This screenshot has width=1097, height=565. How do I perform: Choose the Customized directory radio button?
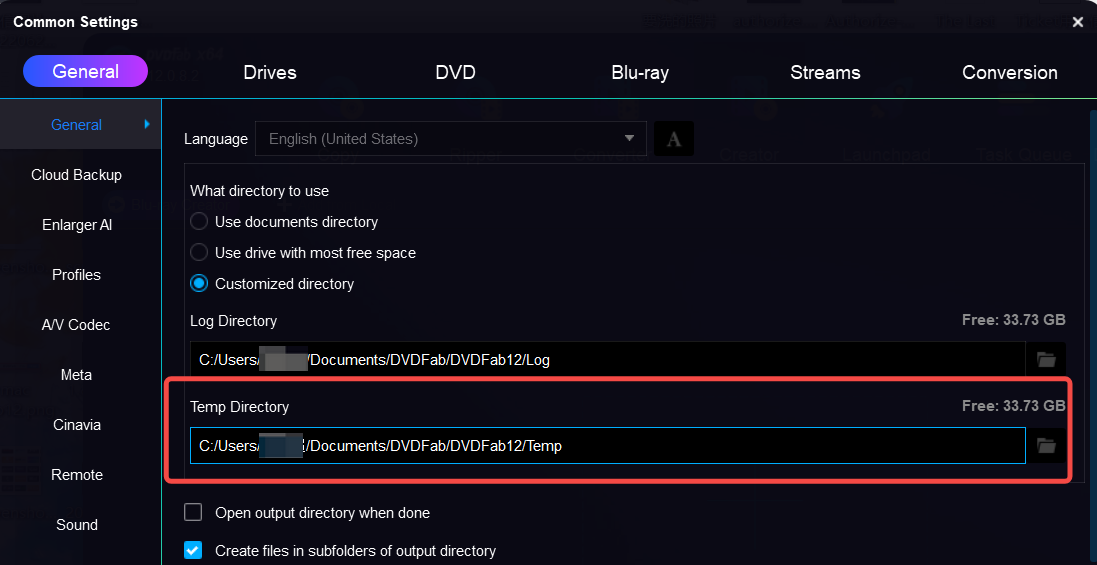pyautogui.click(x=199, y=284)
